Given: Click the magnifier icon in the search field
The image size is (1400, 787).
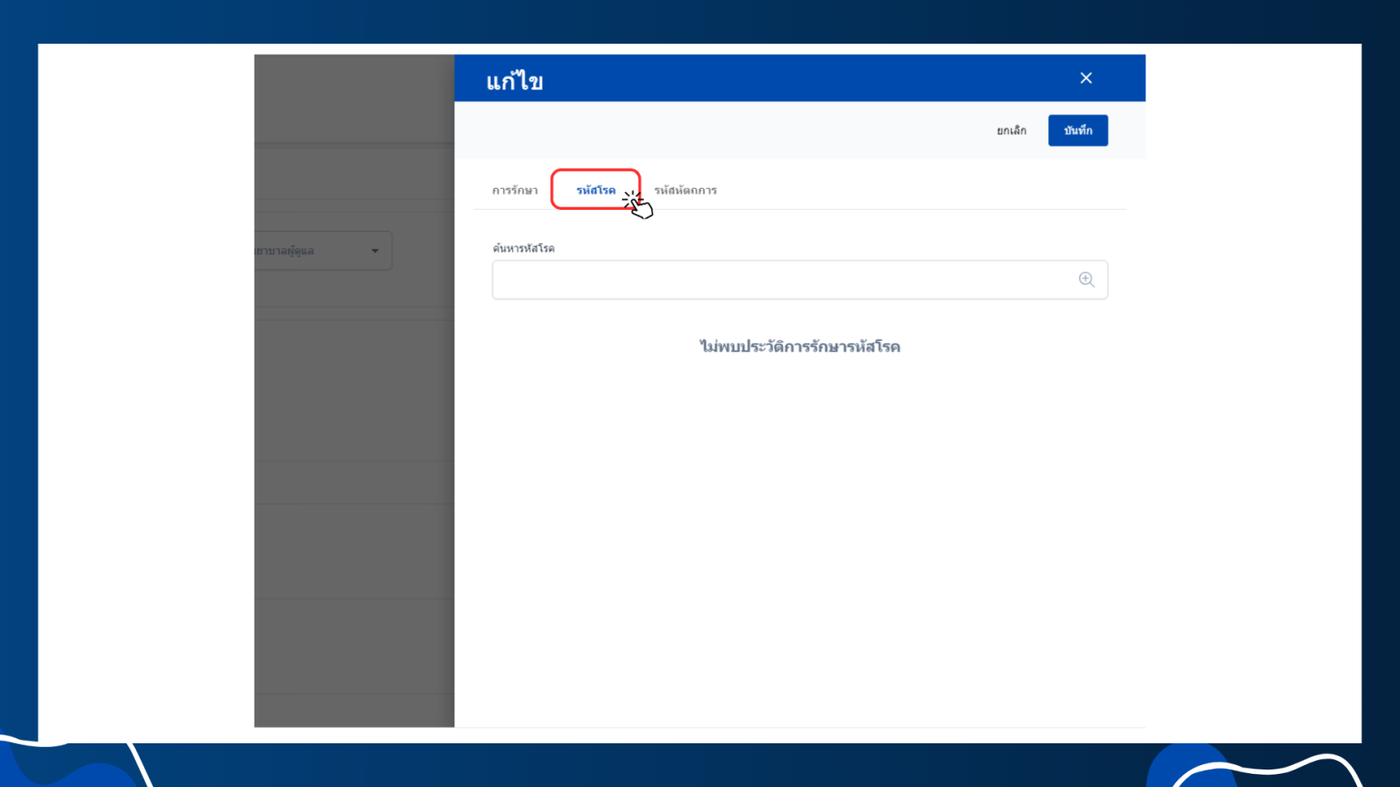Looking at the screenshot, I should coord(1086,280).
